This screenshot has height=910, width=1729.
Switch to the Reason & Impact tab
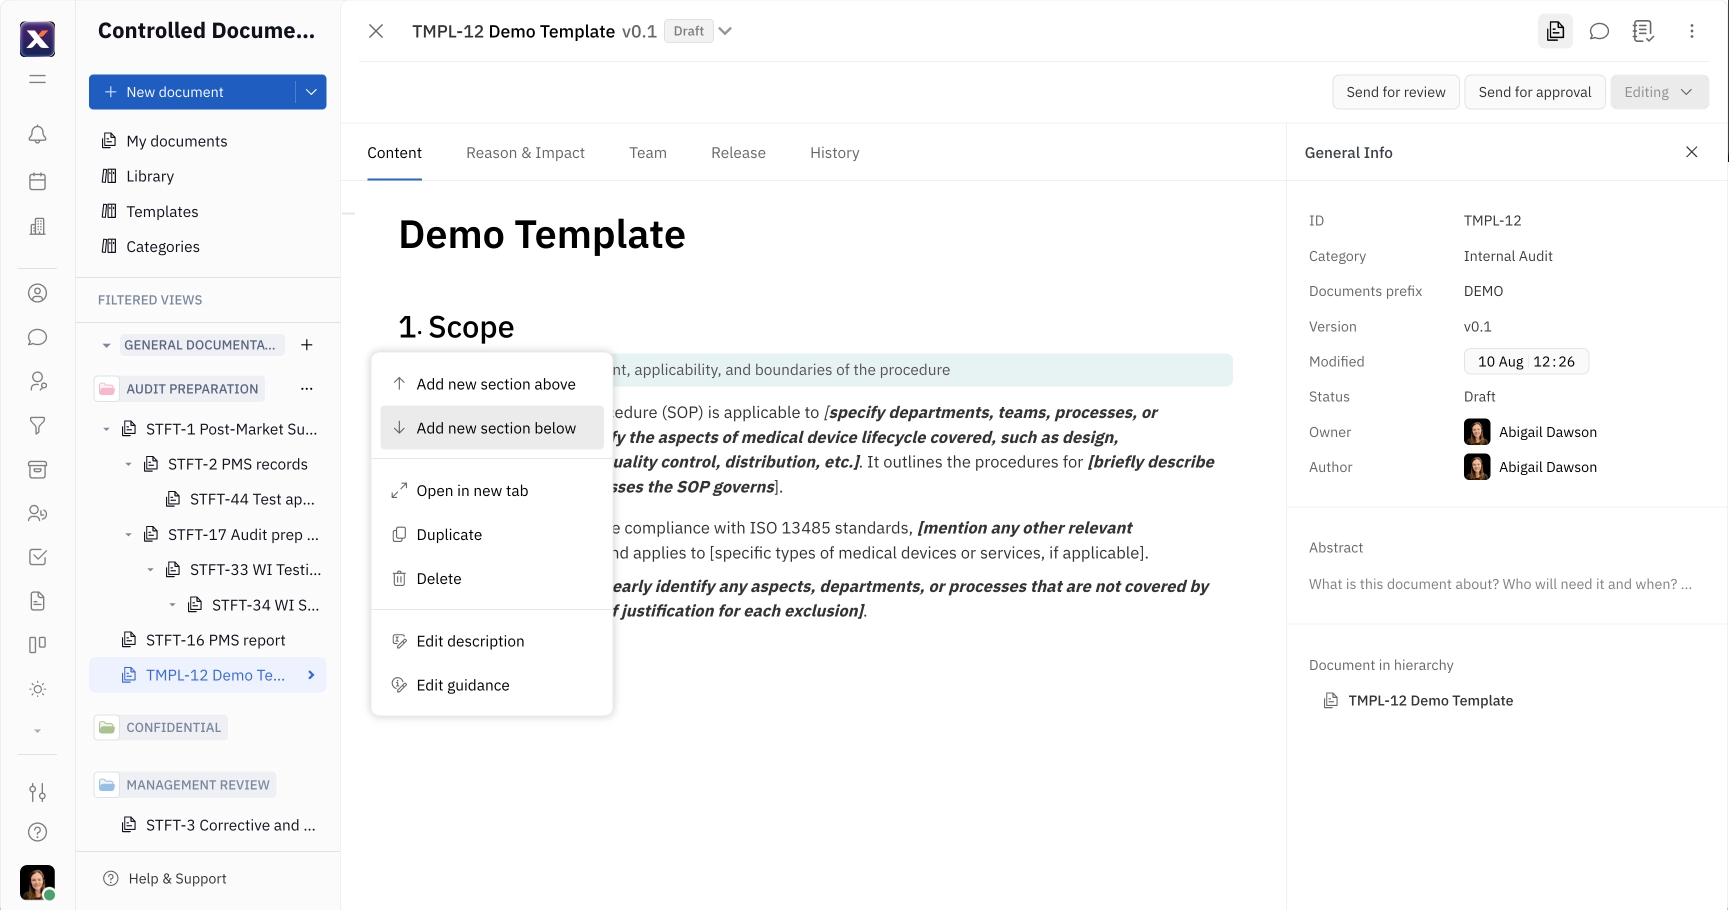(x=525, y=153)
